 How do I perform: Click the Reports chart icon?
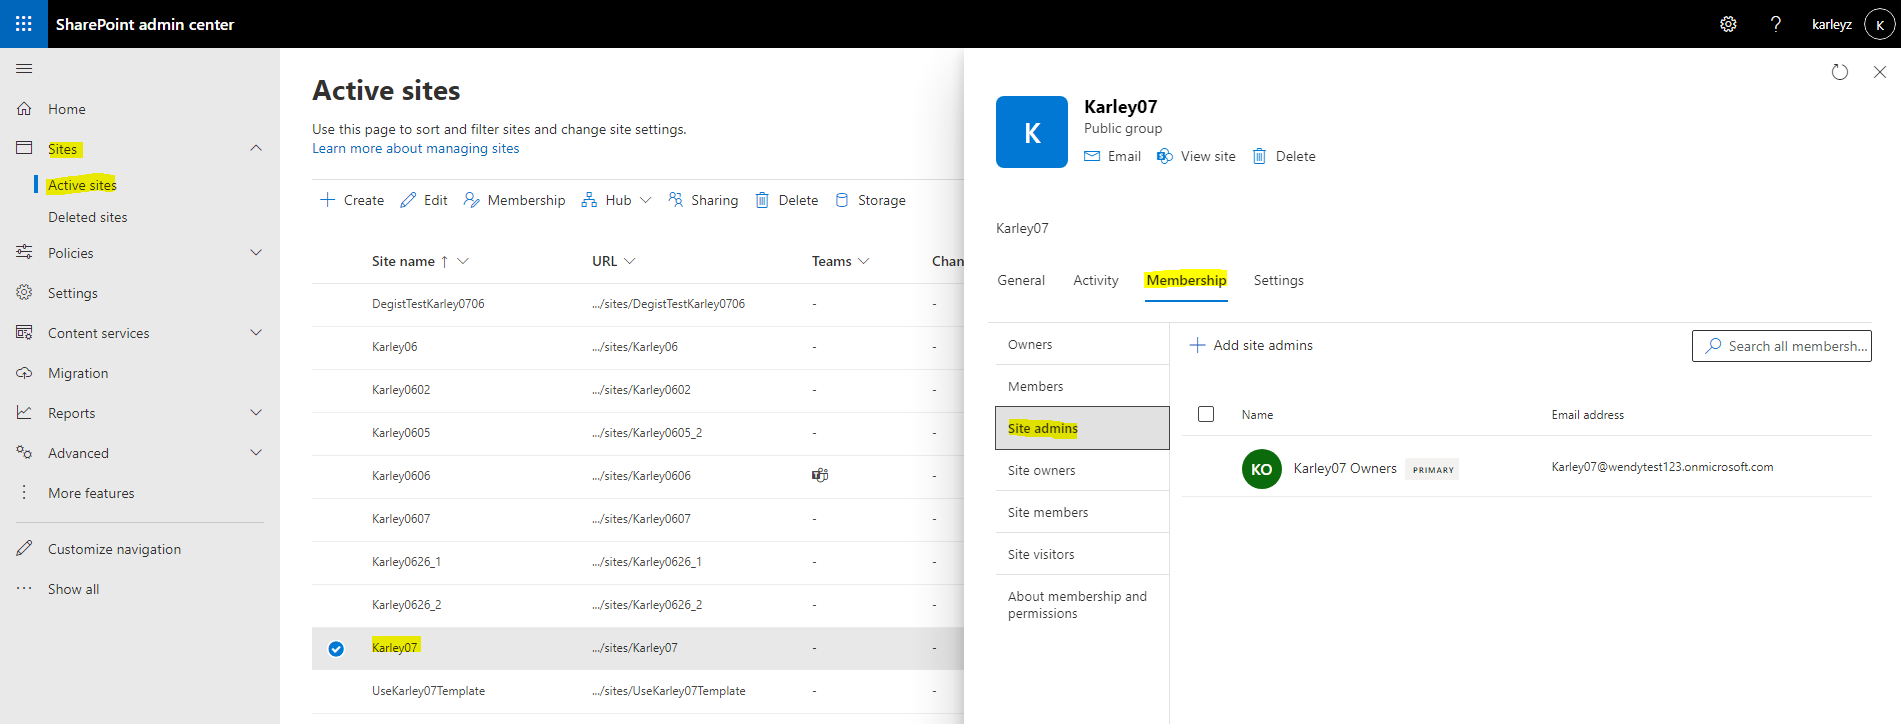(x=24, y=412)
